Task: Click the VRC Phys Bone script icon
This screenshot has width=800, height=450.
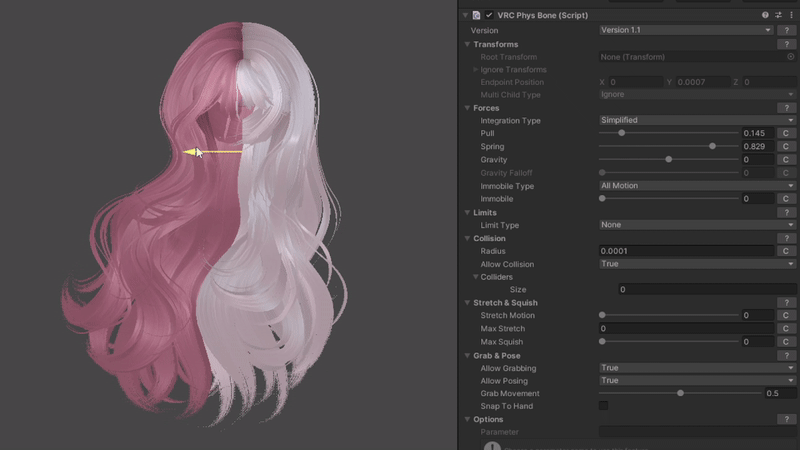Action: (477, 15)
